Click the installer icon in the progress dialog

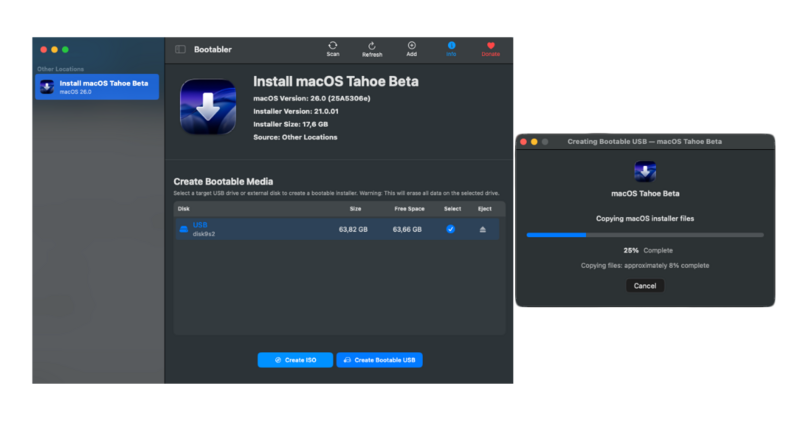[x=645, y=171]
